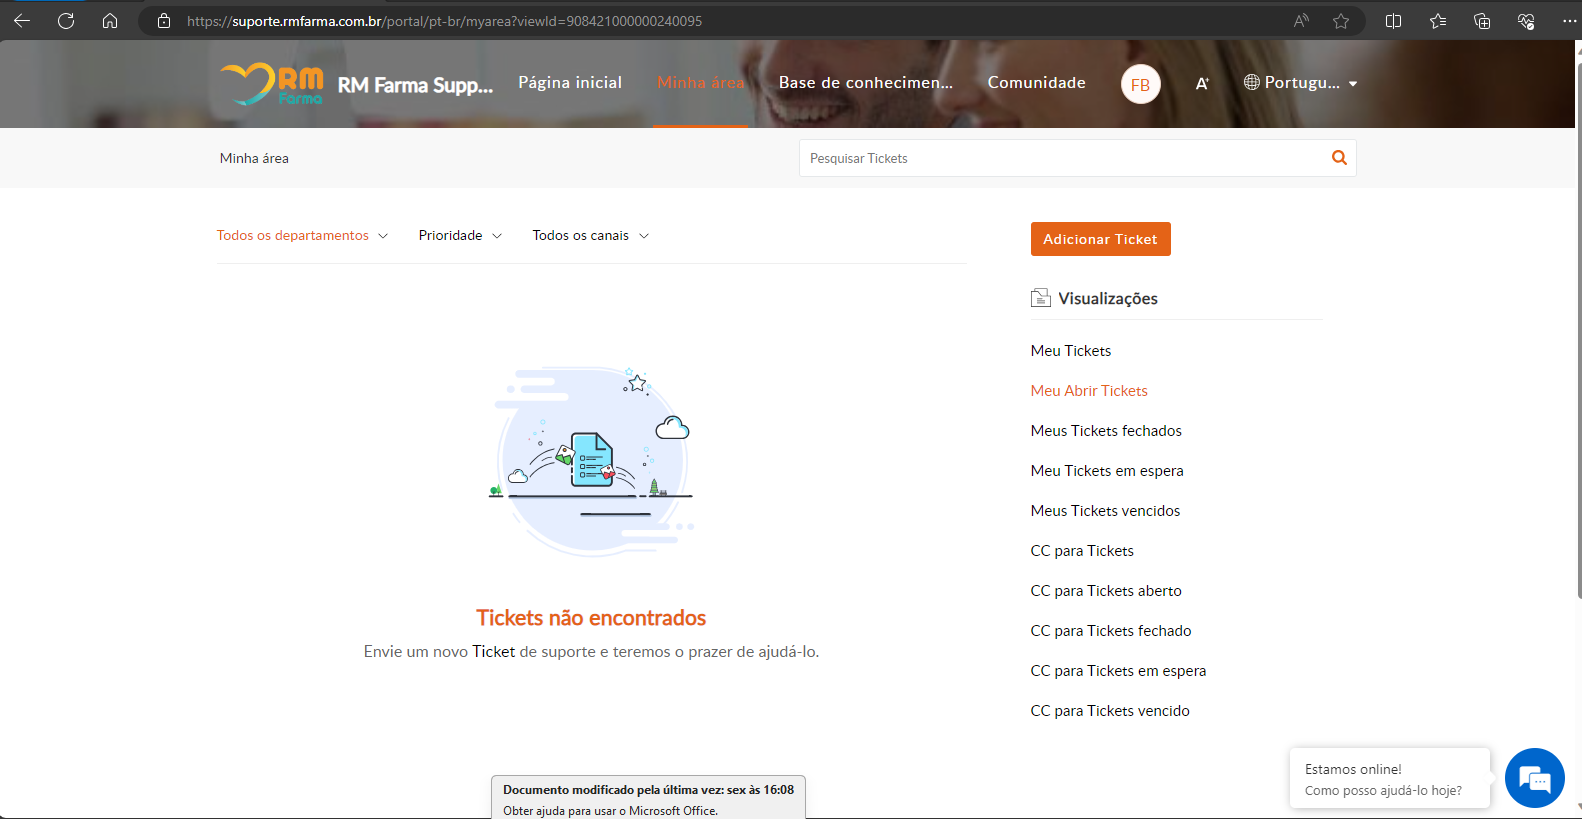Expand Todos os canais dropdown

[590, 236]
